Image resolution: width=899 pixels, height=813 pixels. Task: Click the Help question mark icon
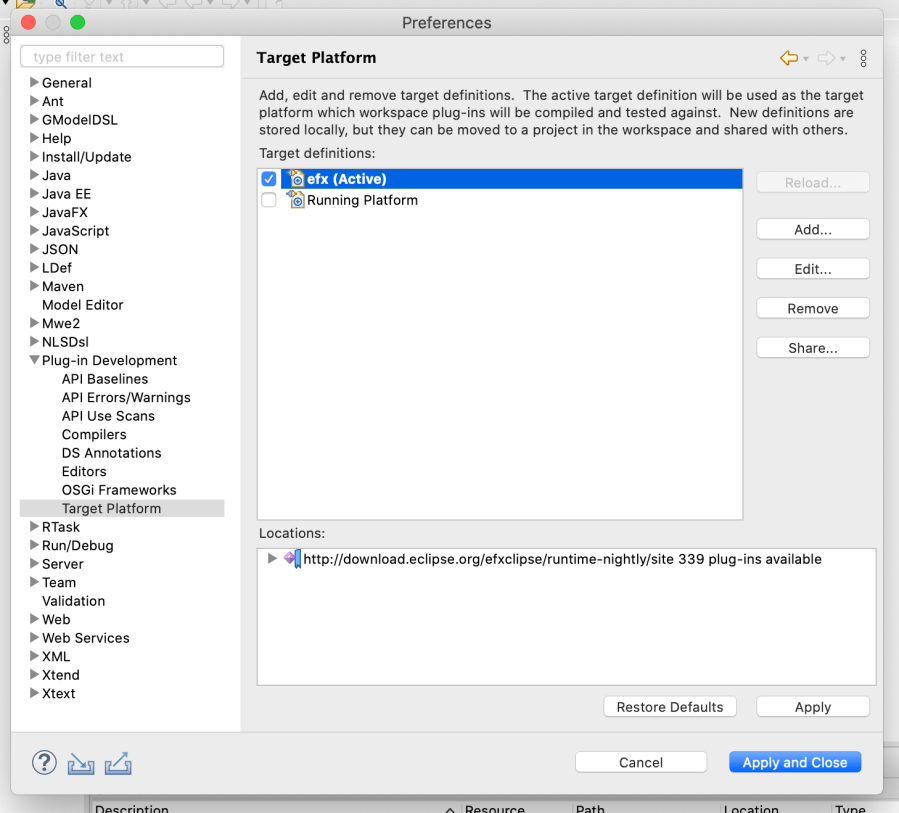44,763
